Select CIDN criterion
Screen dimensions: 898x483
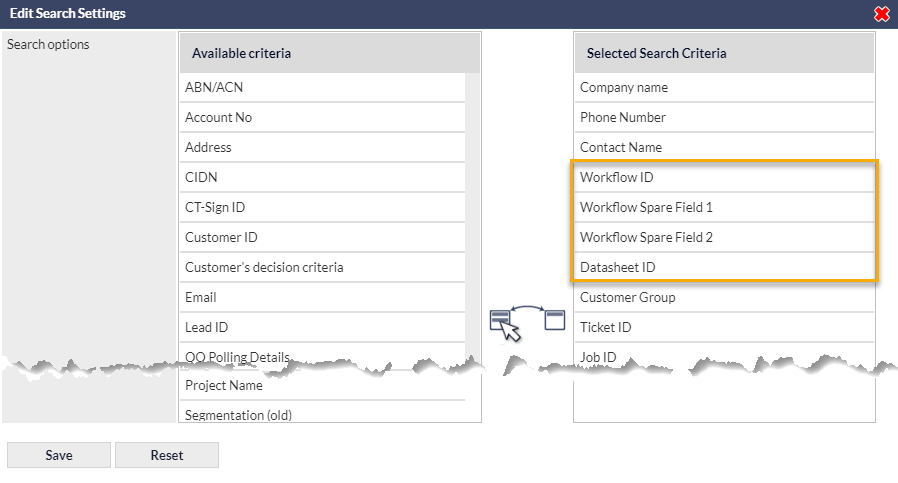(x=322, y=177)
